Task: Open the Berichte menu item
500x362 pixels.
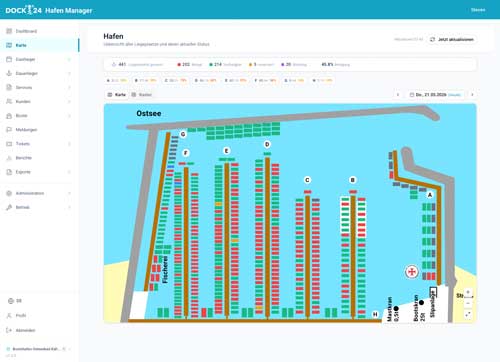Action: [x=39, y=158]
